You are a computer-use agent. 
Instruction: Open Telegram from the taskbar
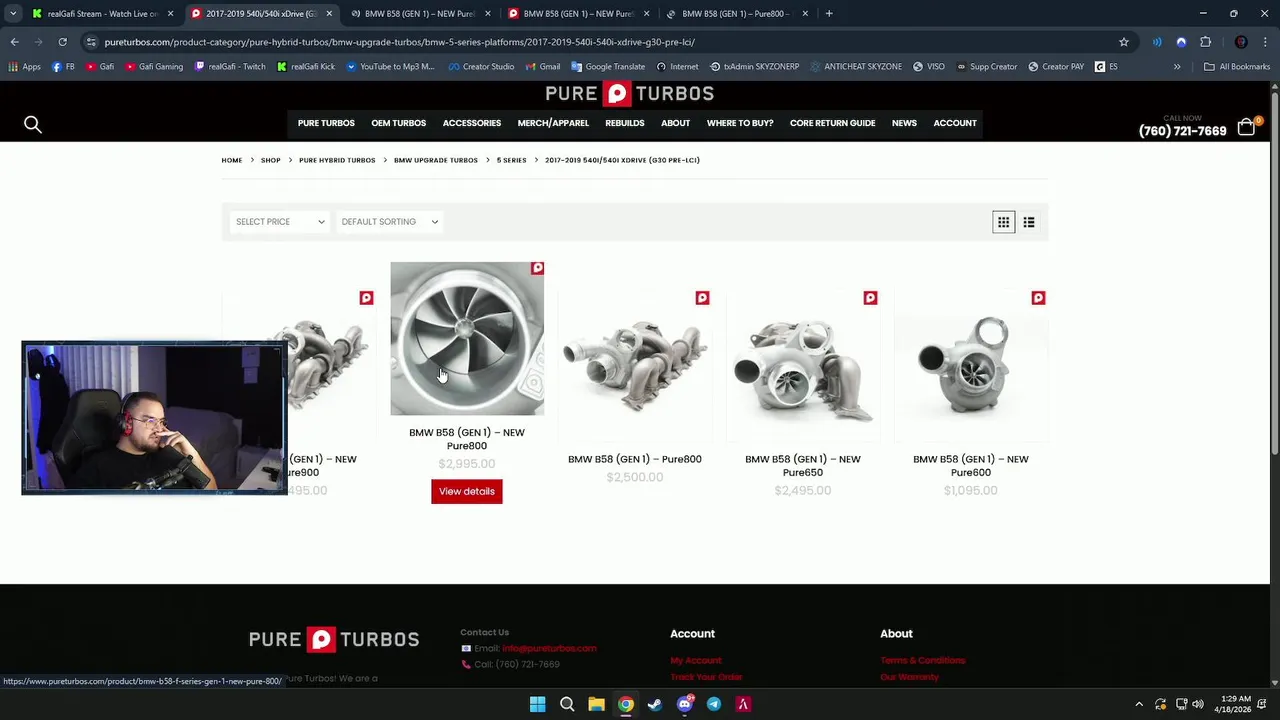714,704
